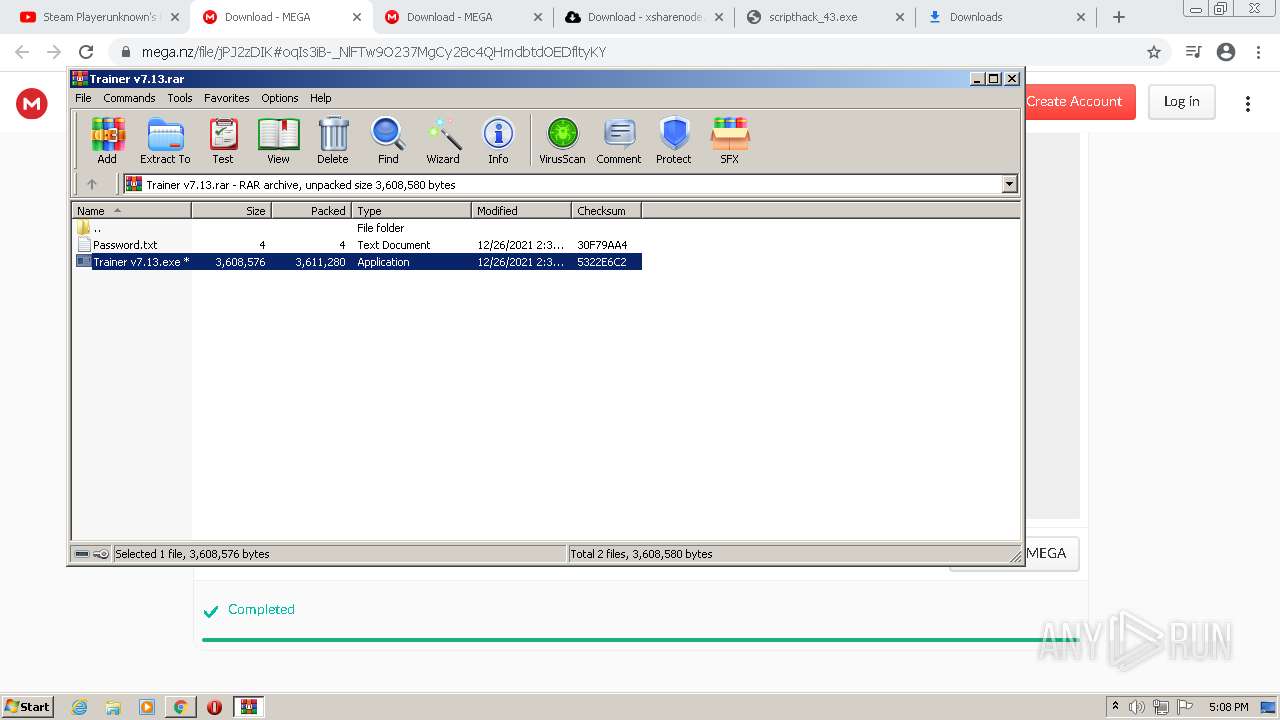Click the Info toolbar icon
Screen dimensions: 1280x720
pyautogui.click(x=498, y=140)
